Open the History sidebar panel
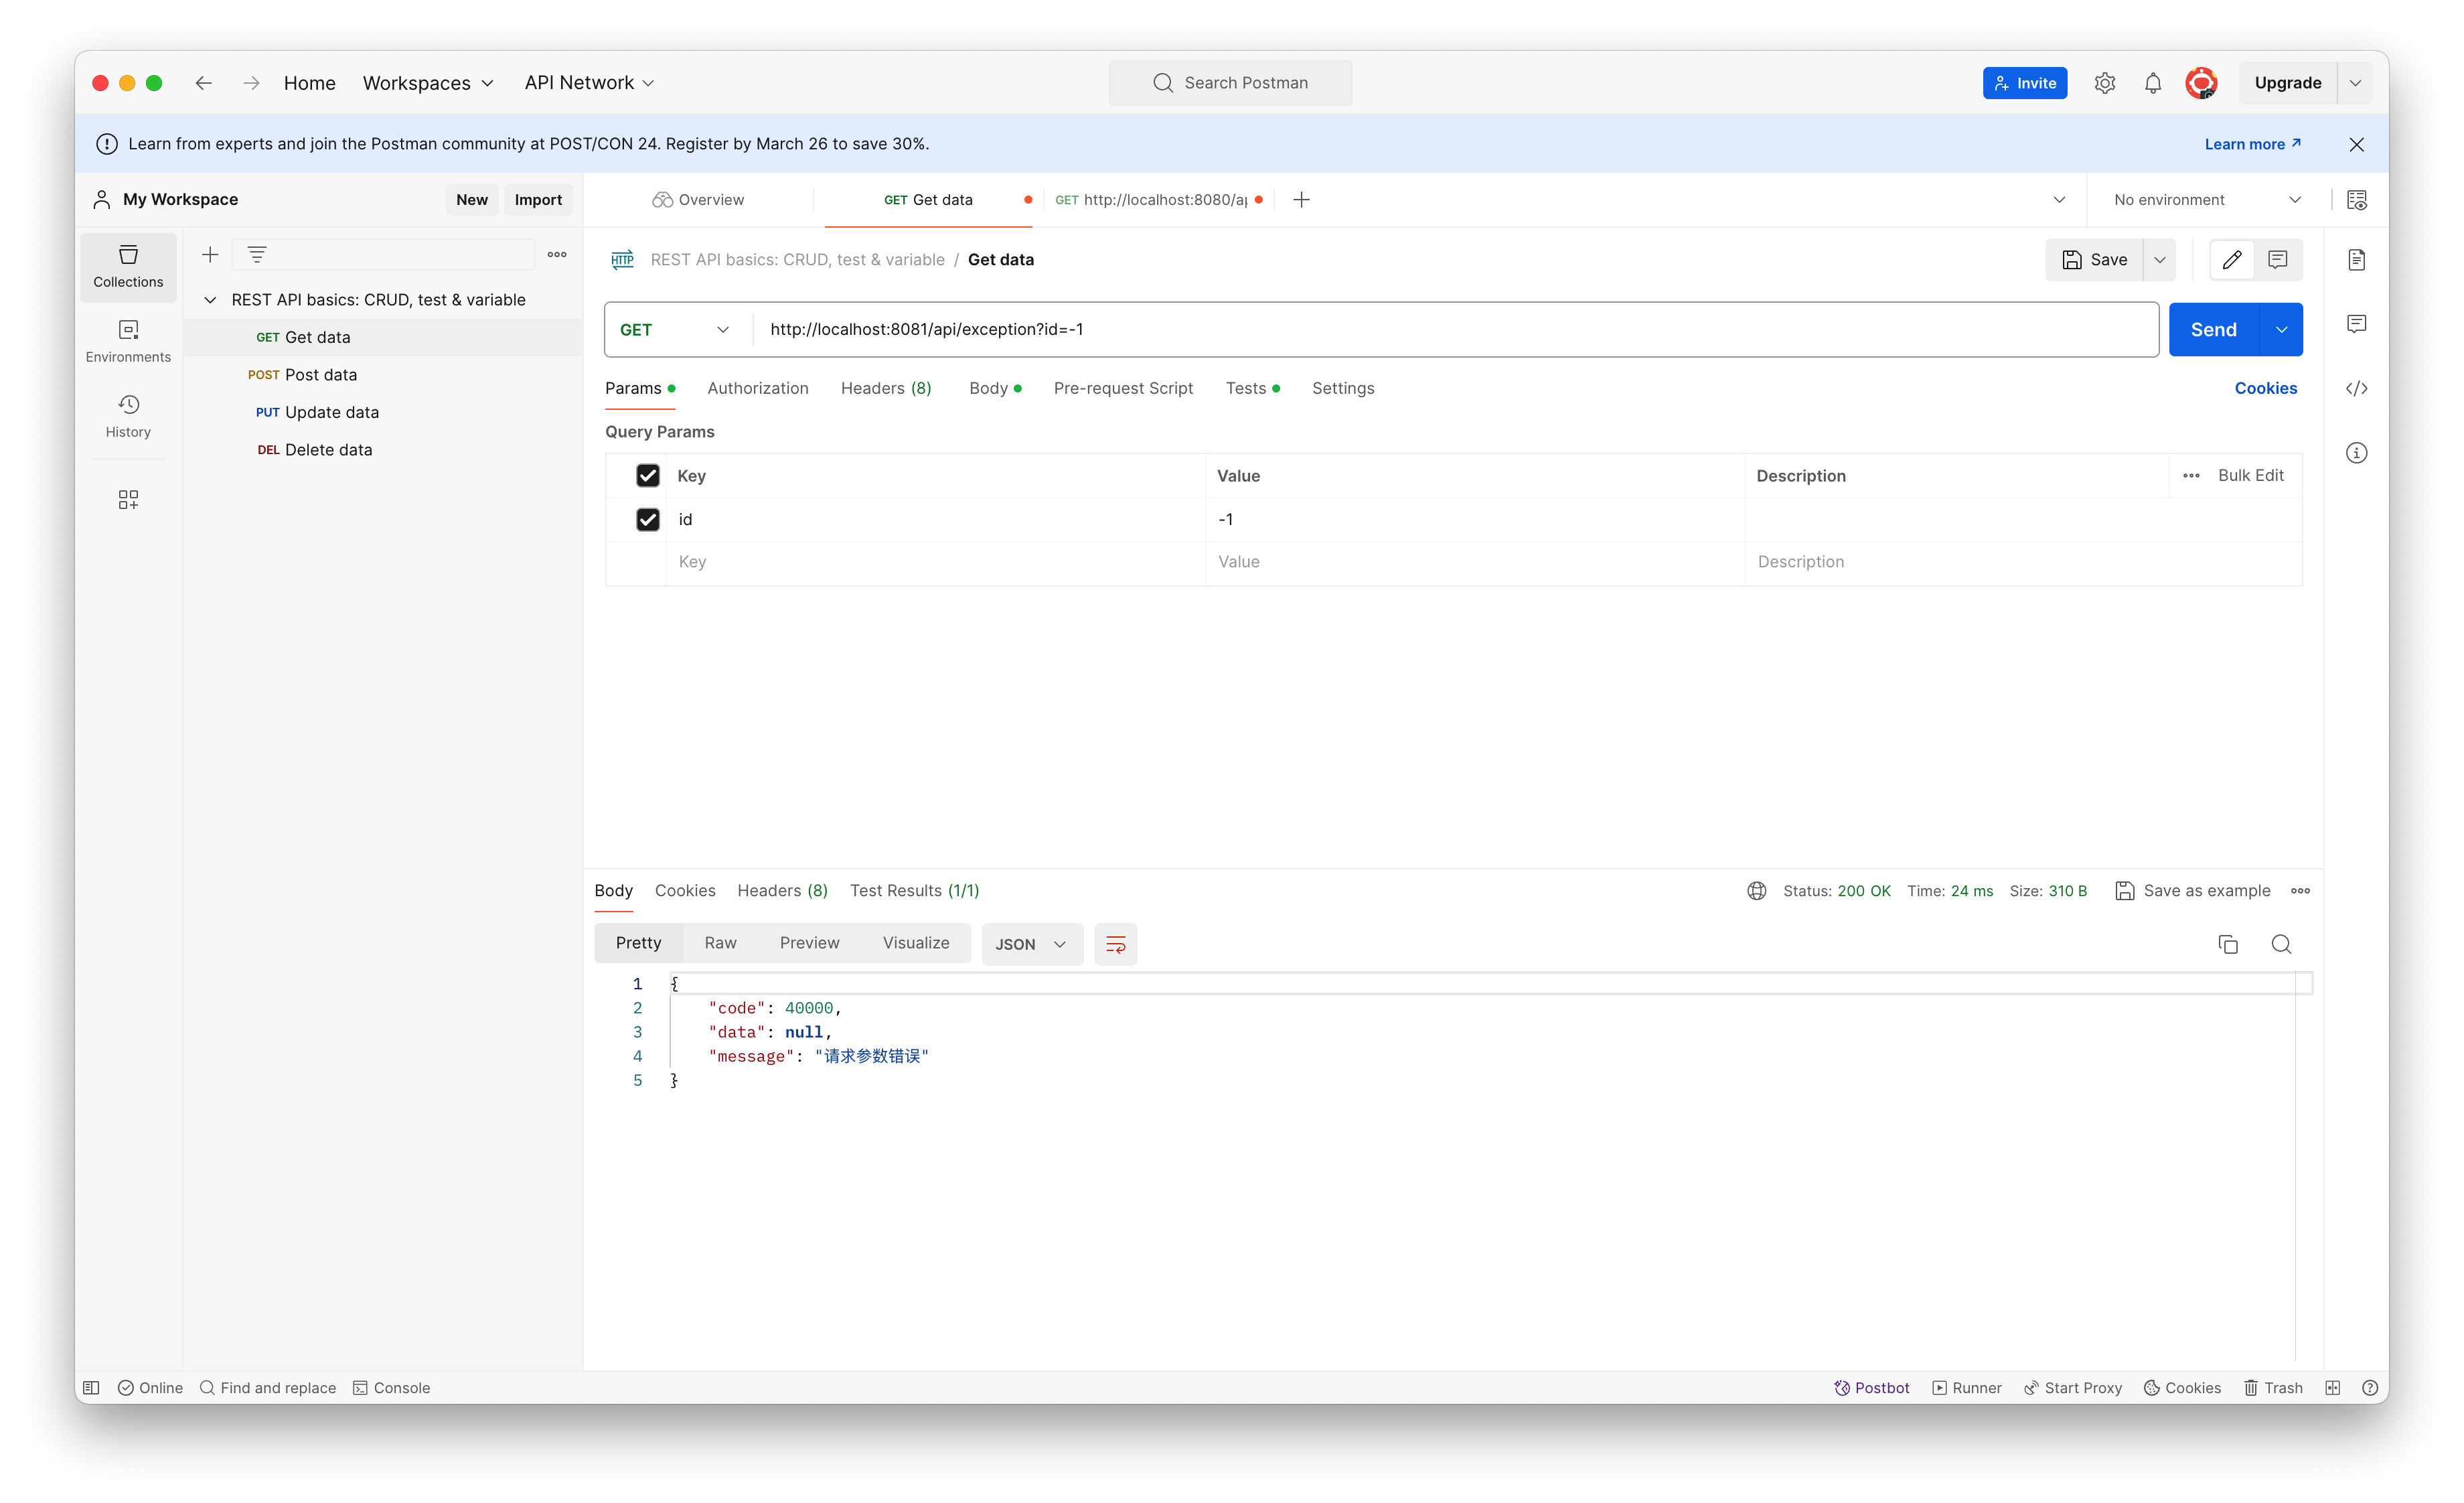This screenshot has width=2464, height=1503. 128,416
